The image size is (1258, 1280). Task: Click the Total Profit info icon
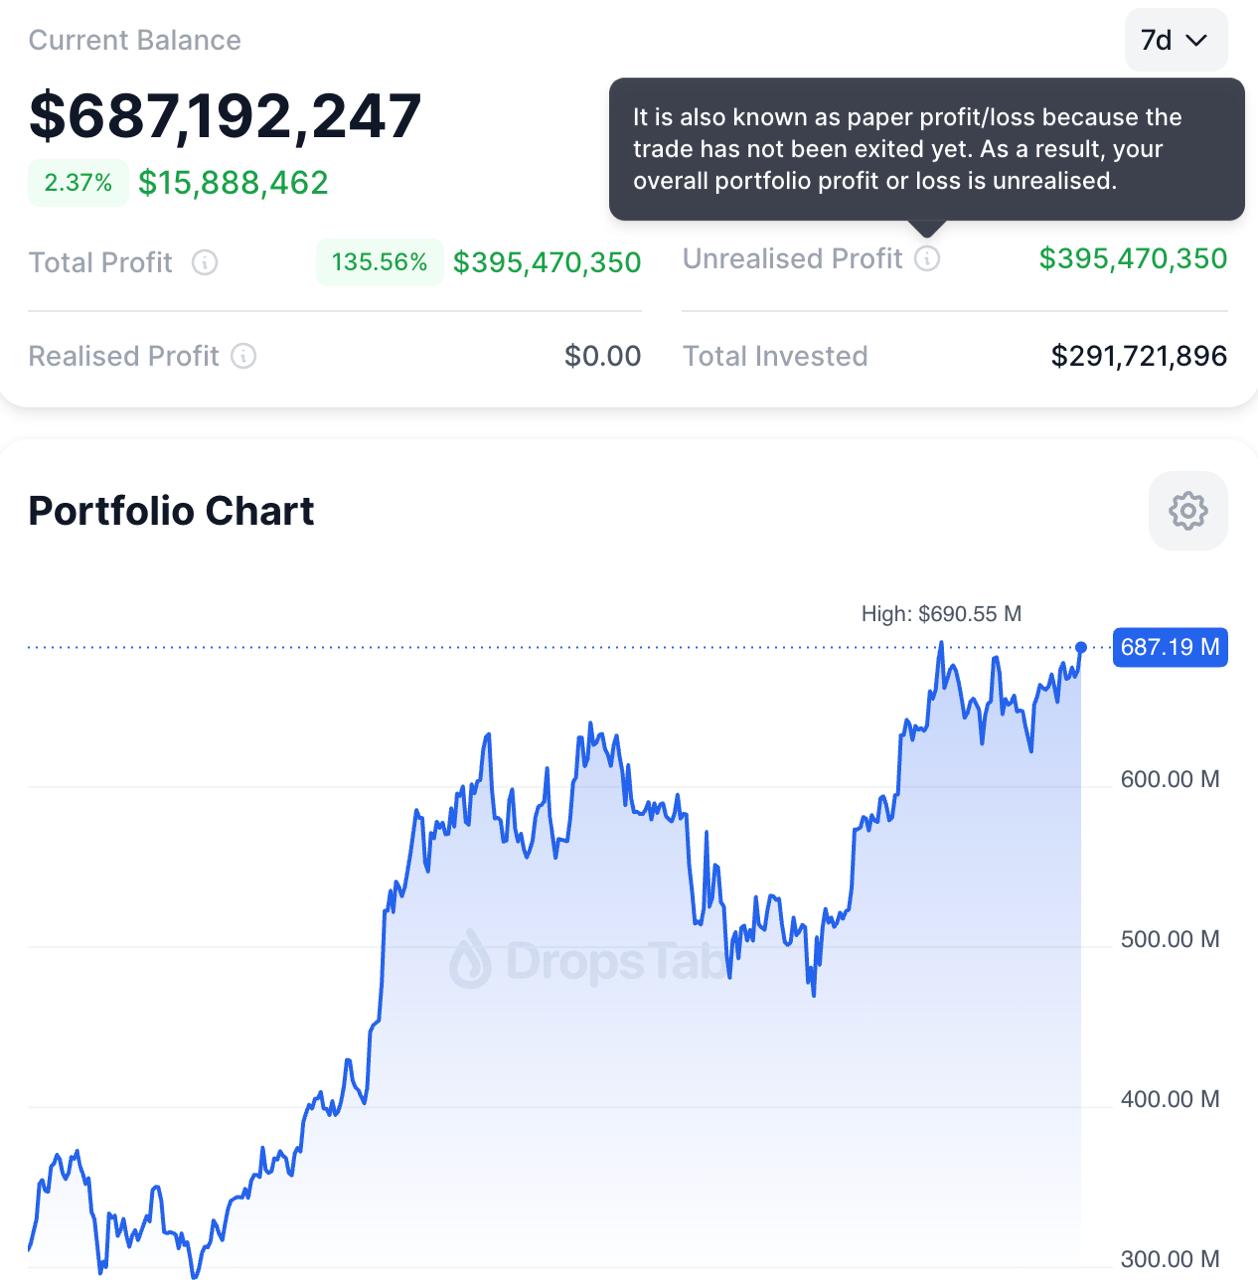(204, 263)
